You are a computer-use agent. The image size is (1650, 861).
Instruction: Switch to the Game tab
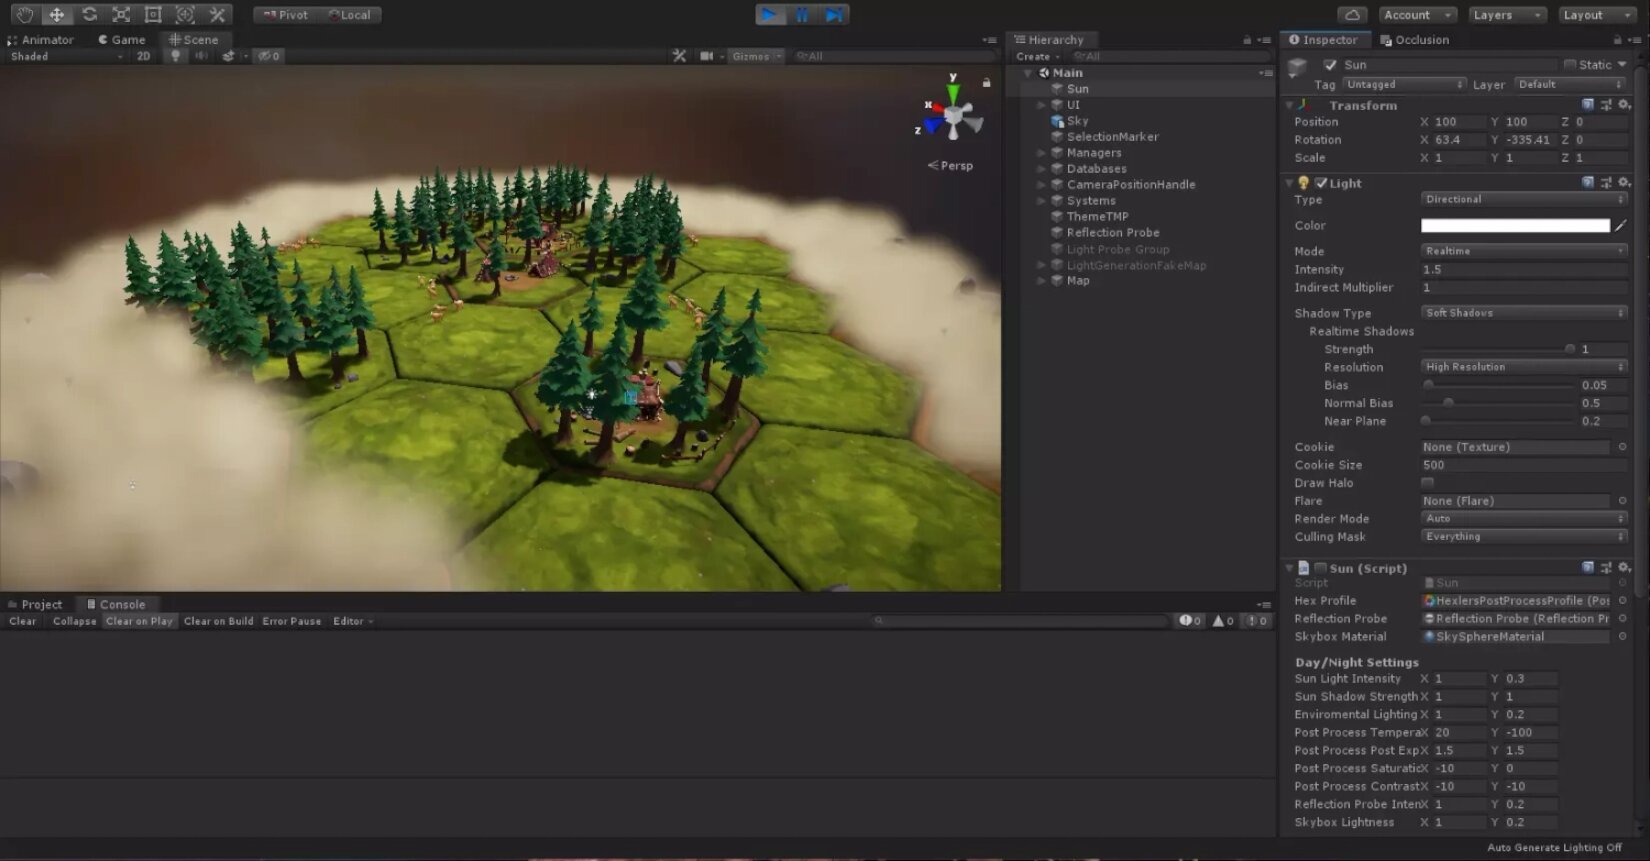(x=122, y=40)
